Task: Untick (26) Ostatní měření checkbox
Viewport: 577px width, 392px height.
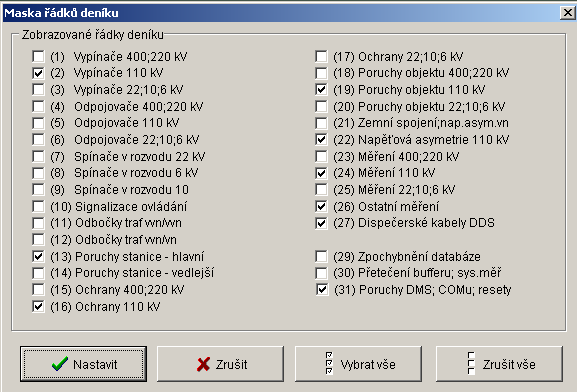Action: pos(321,206)
